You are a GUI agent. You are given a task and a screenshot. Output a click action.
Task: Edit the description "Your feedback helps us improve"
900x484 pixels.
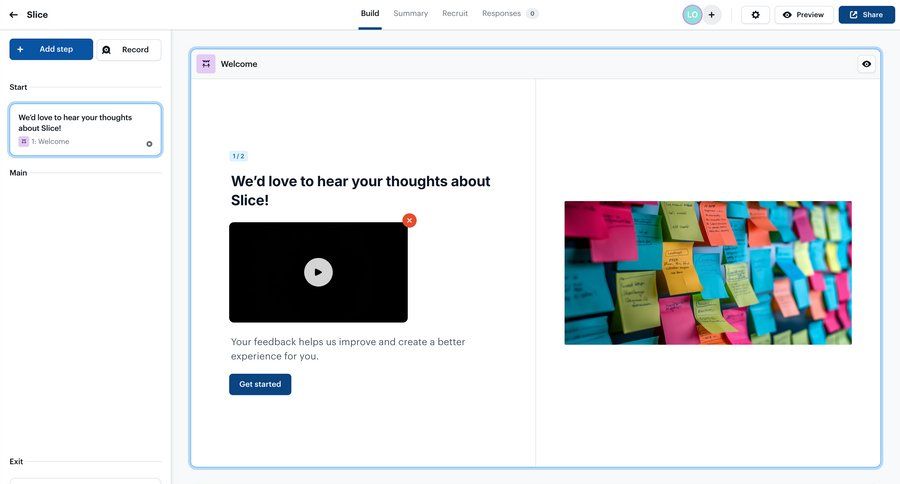(348, 349)
